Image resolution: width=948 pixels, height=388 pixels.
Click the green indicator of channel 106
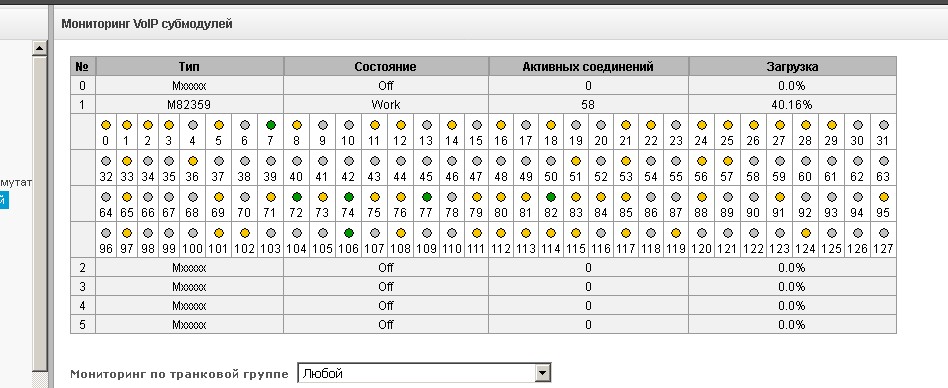click(348, 233)
